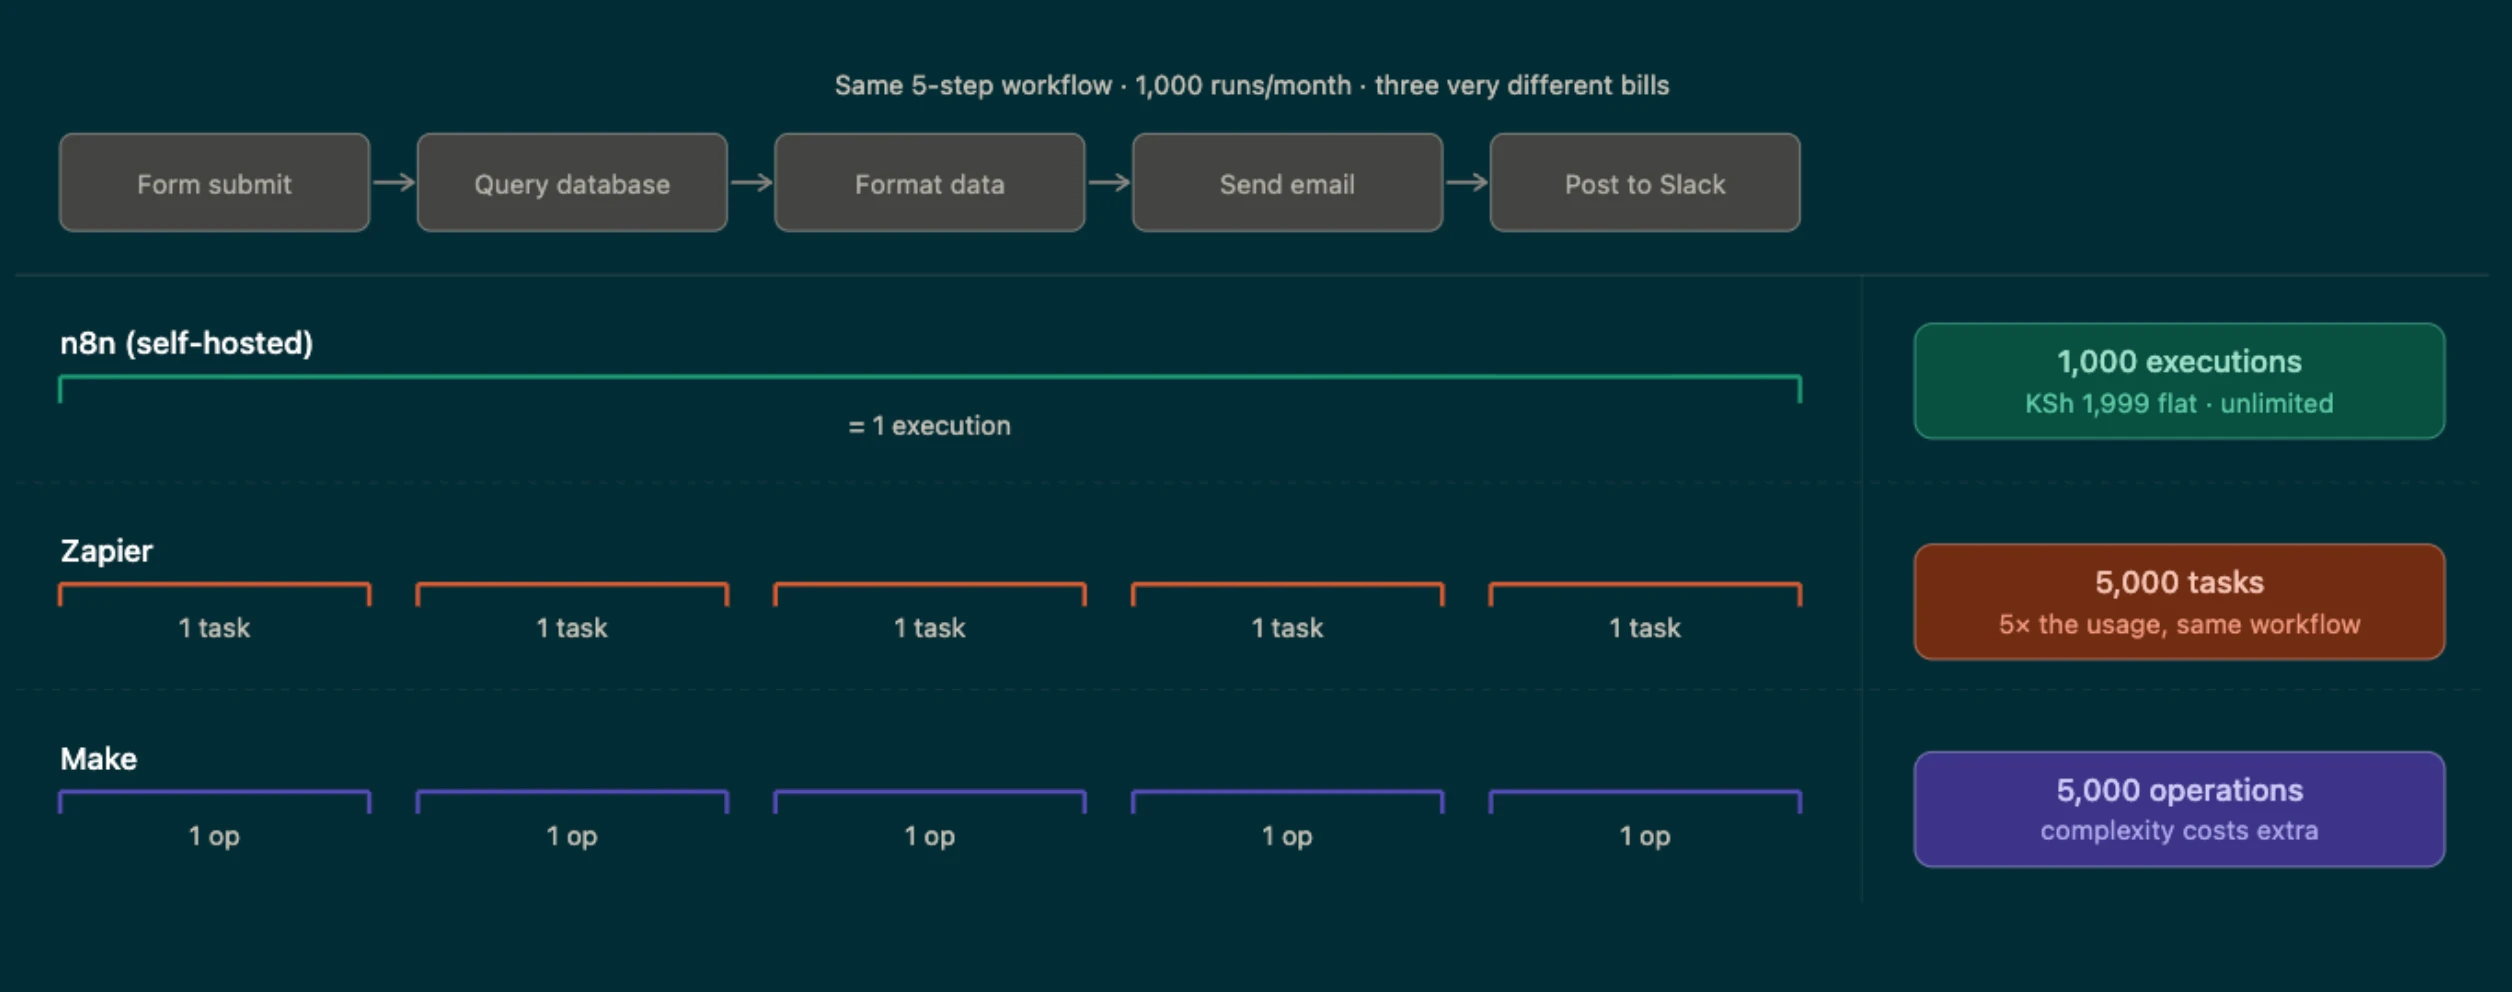Click the Zapier row label
This screenshot has height=992, width=2512.
(106, 551)
